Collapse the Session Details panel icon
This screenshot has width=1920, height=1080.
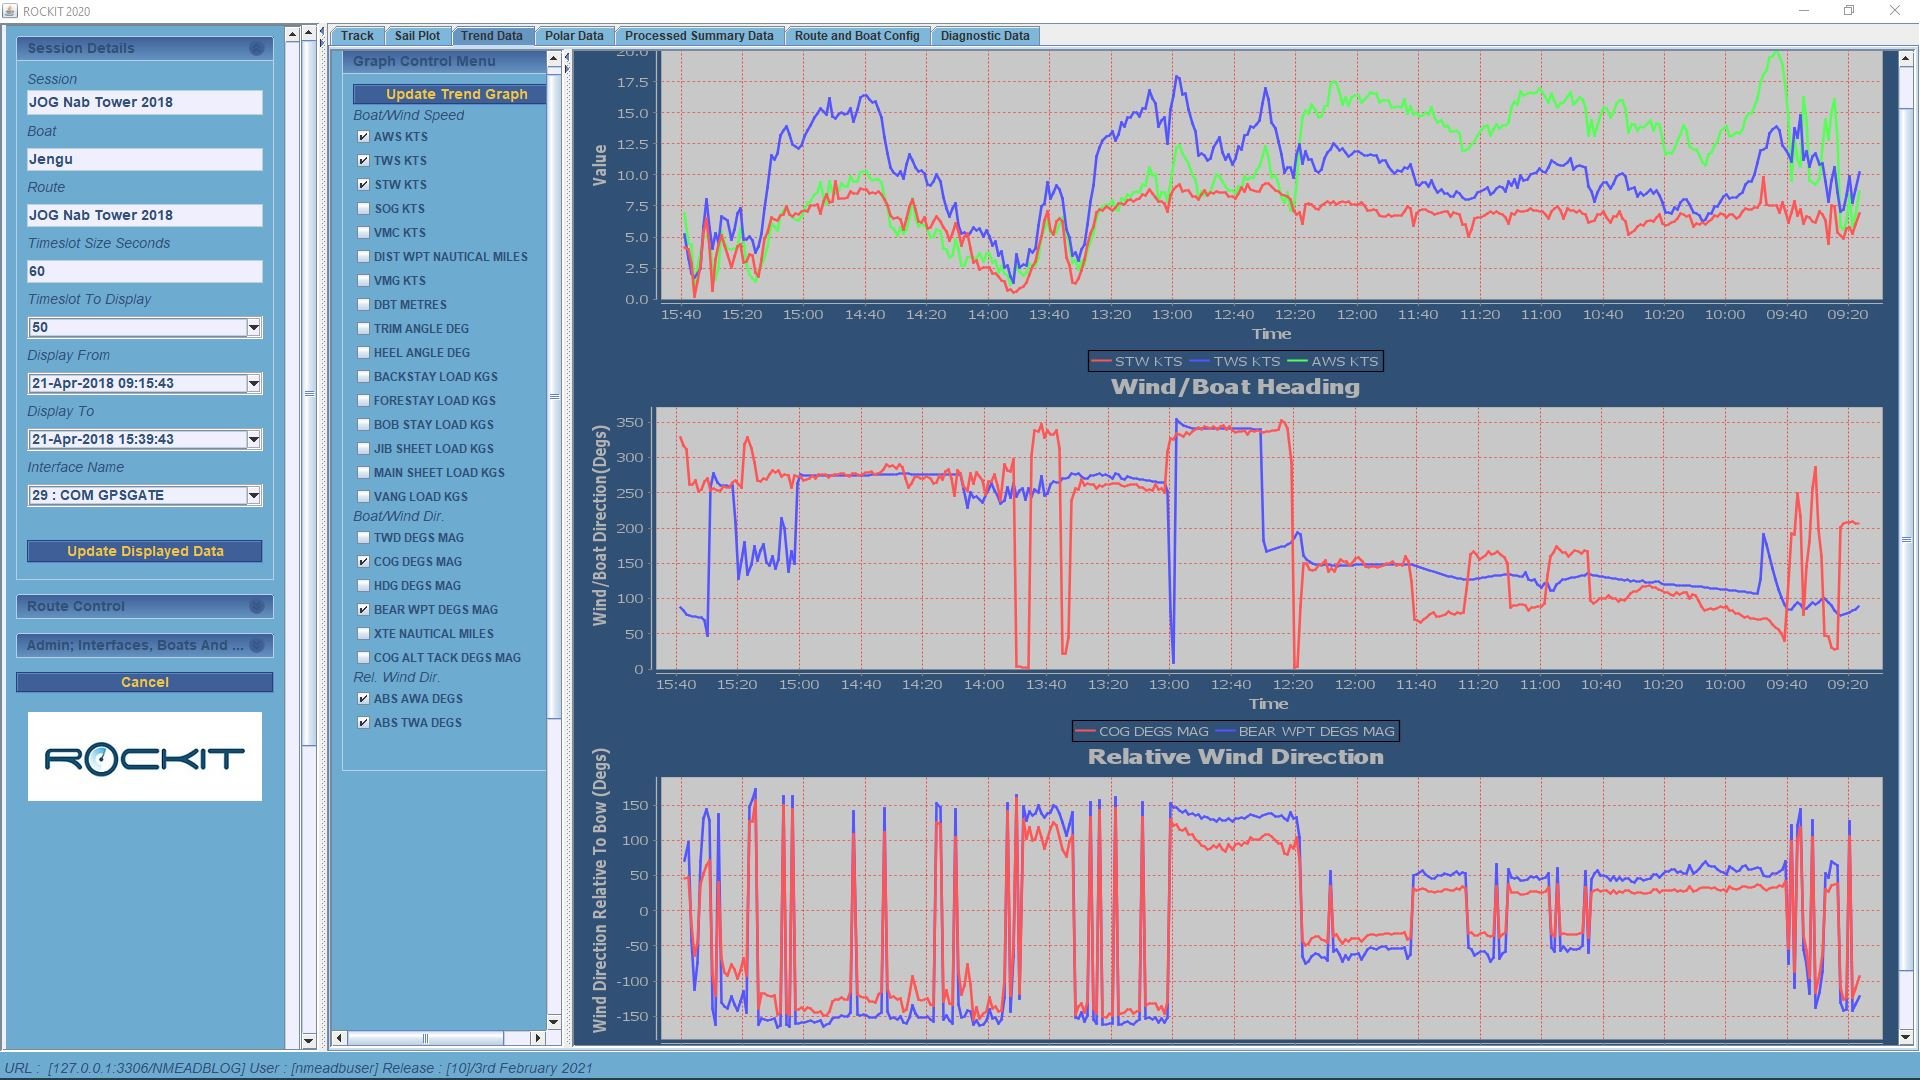pos(256,48)
